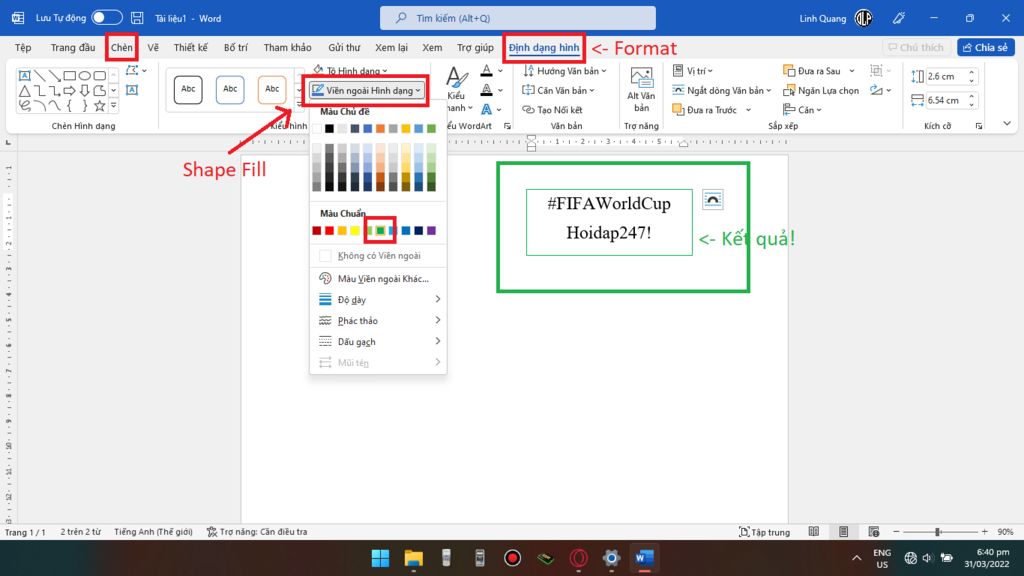Viewport: 1024px width, 576px height.
Task: Open Tô Hình dạng shape fill dropdown
Action: (349, 71)
